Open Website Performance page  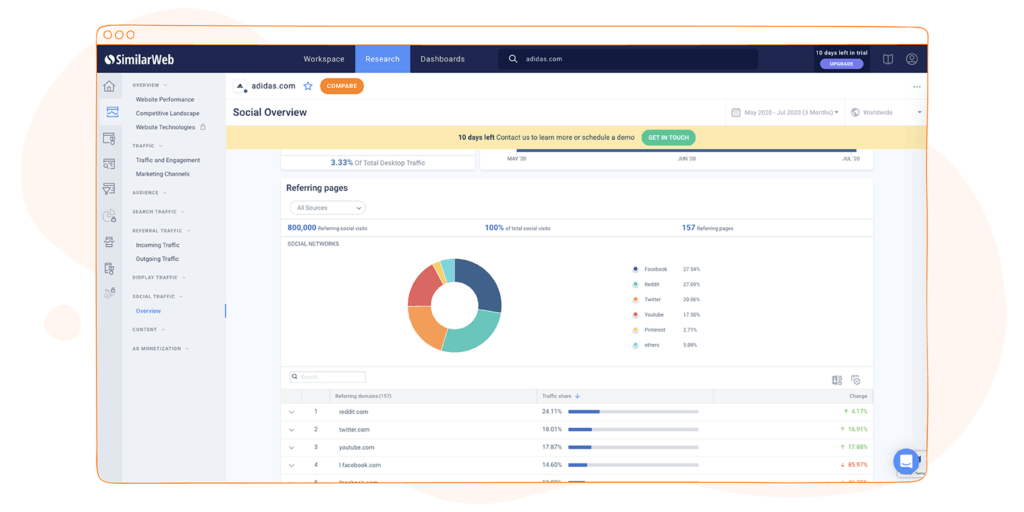pyautogui.click(x=165, y=99)
